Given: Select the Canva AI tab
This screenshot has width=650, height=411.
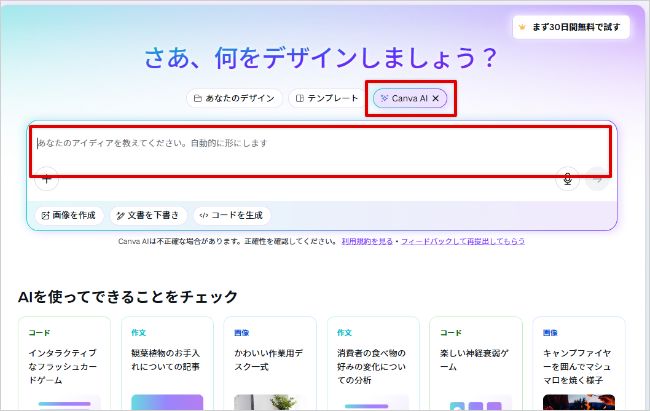Looking at the screenshot, I should [410, 98].
